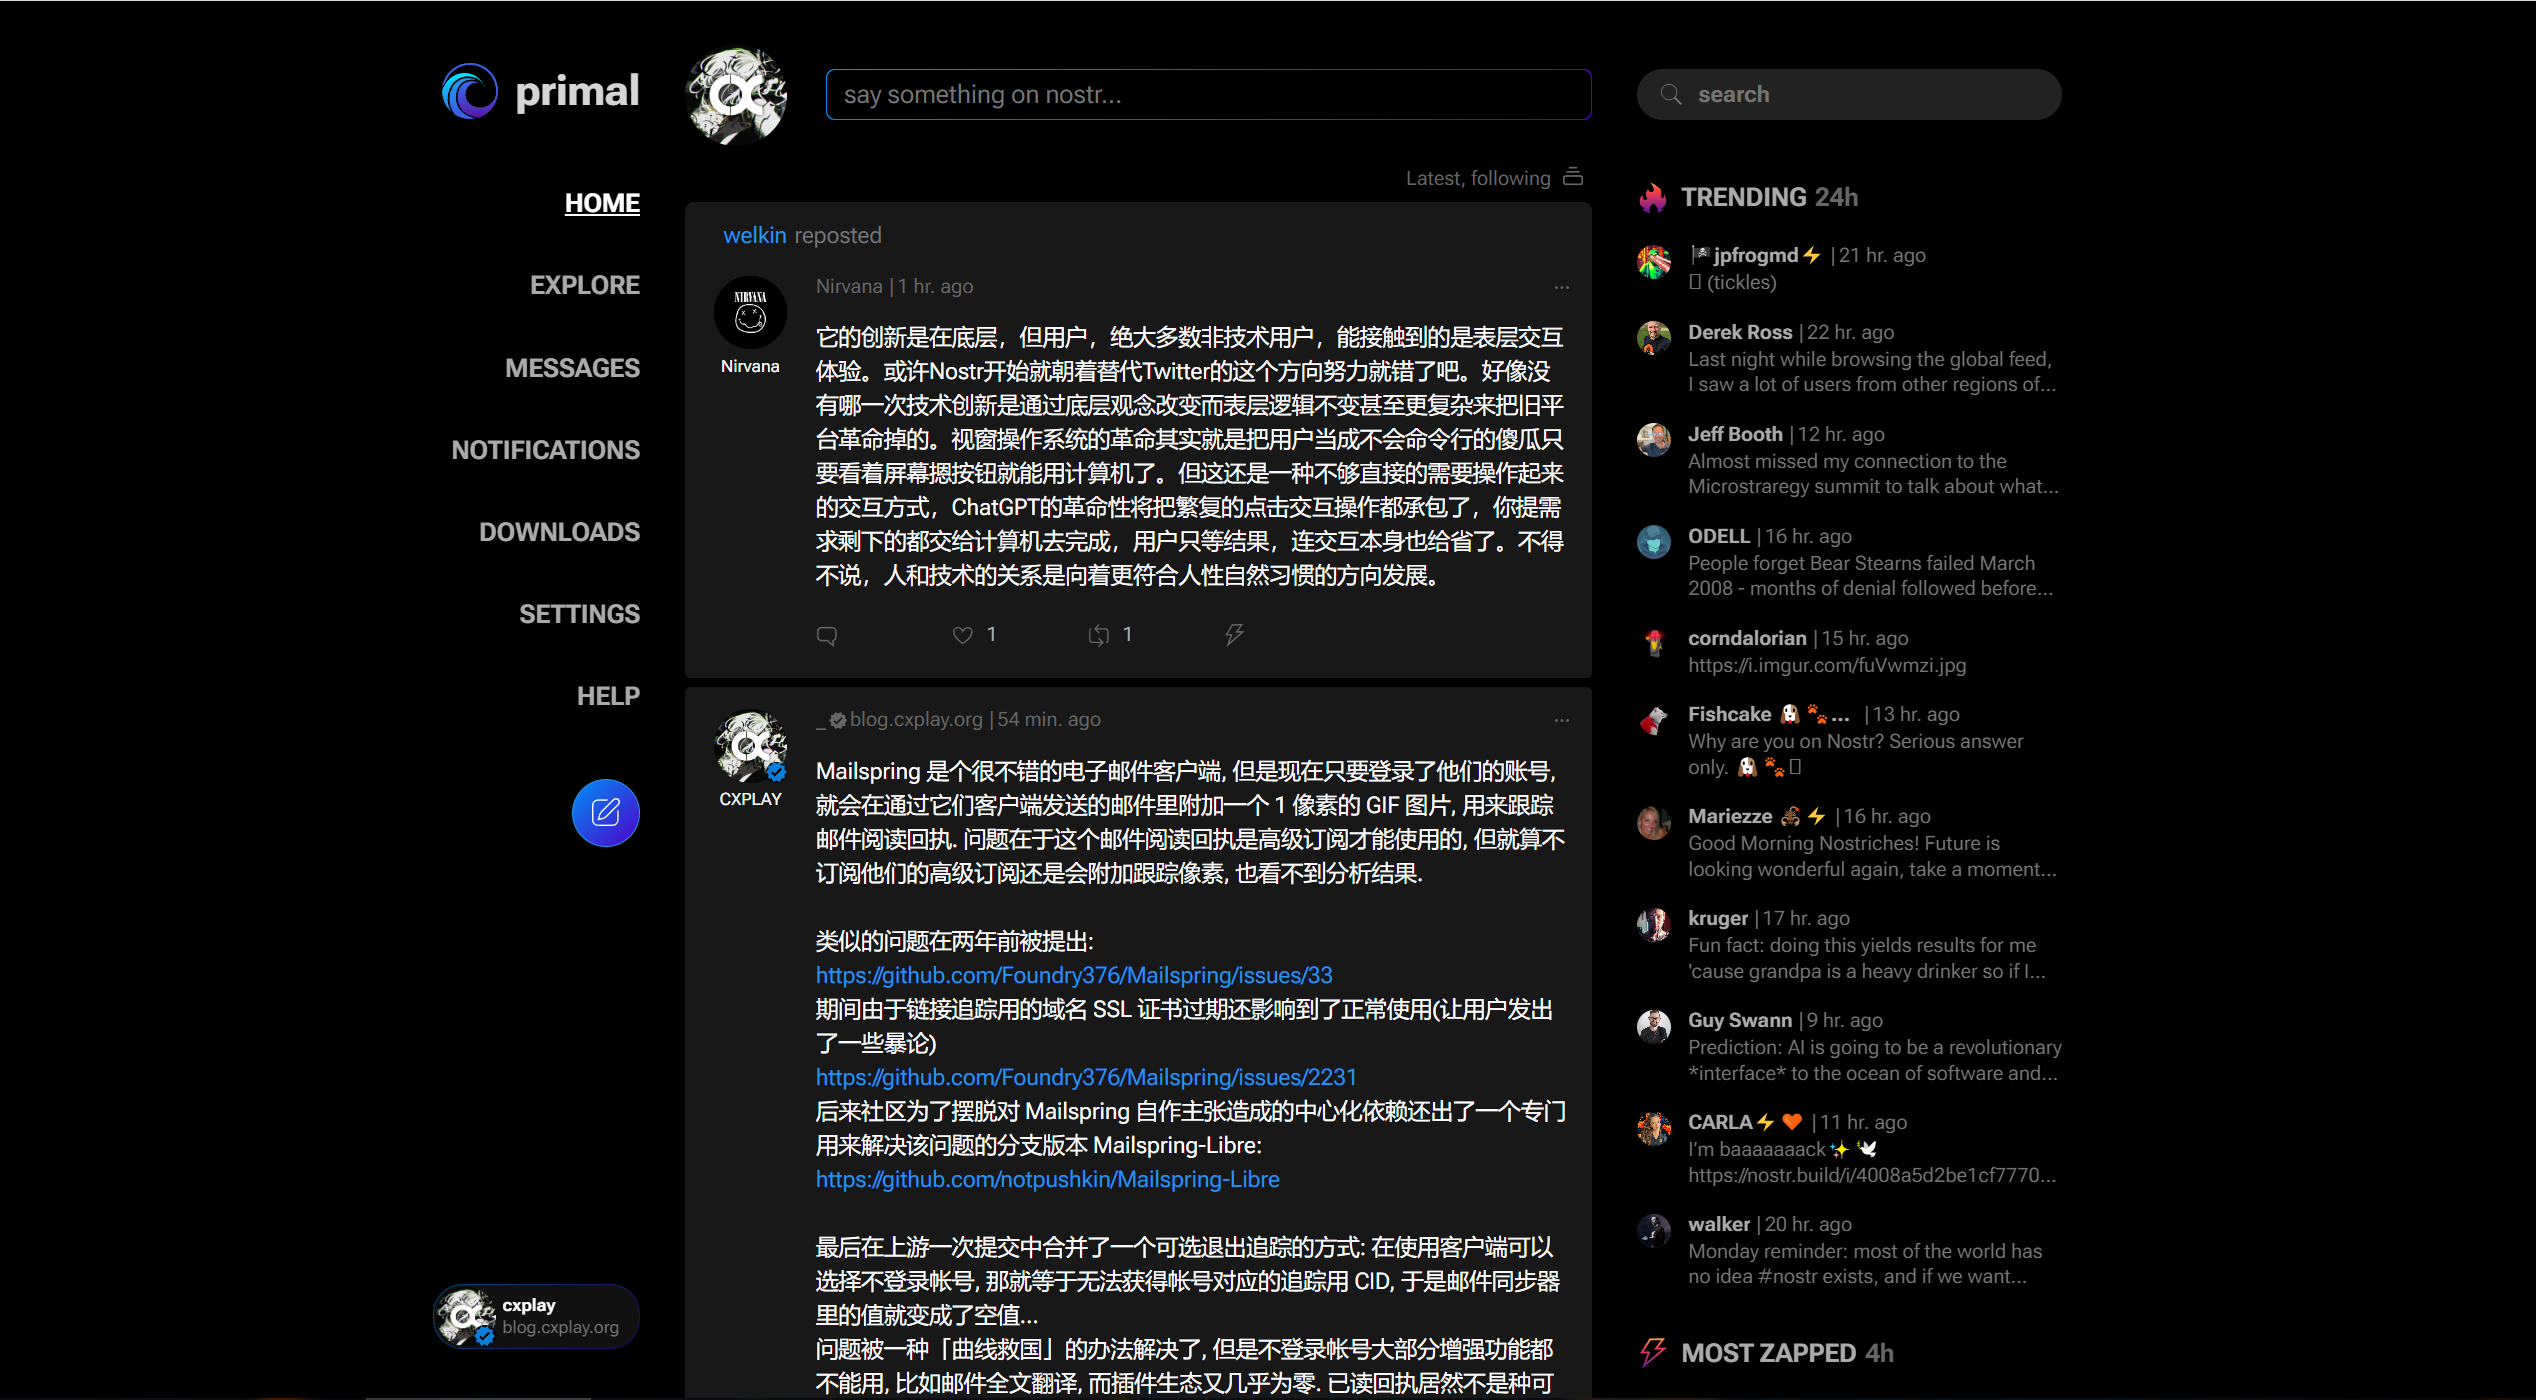This screenshot has width=2536, height=1400.
Task: Go to the Explore page
Action: pos(584,285)
